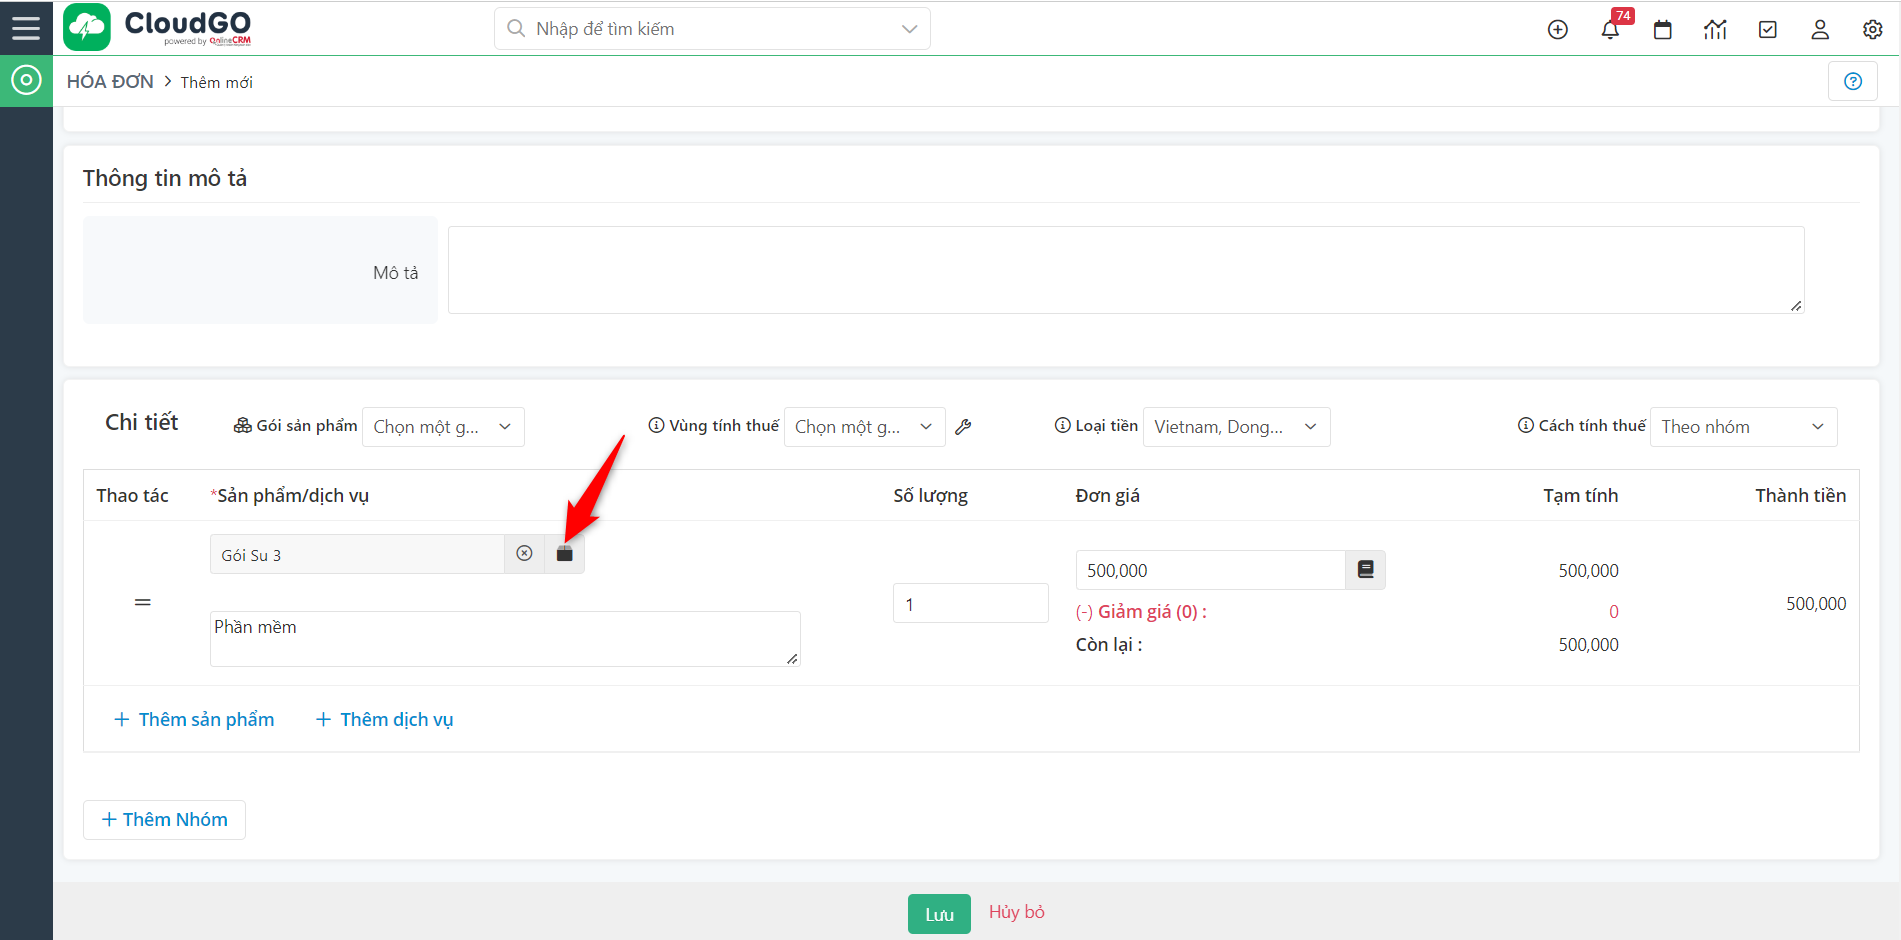Open the settings gear icon

coord(1872,30)
